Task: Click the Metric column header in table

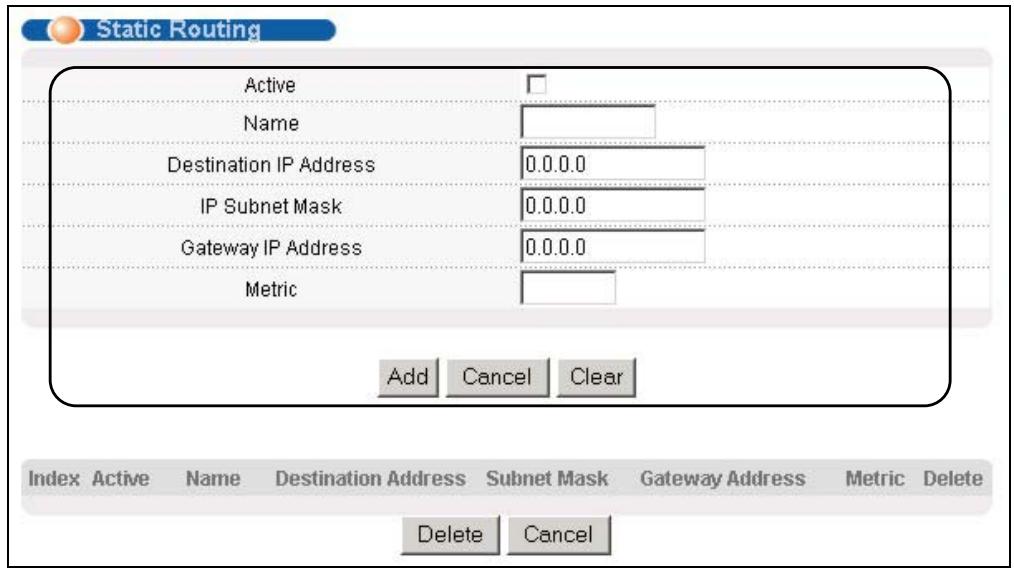Action: 875,479
